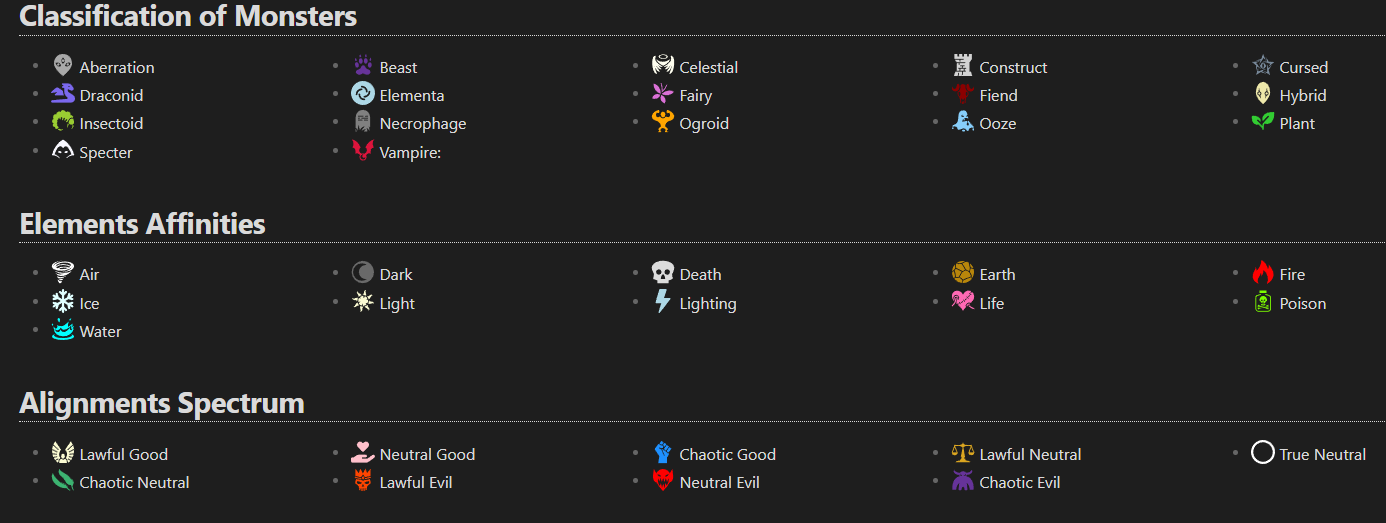This screenshot has height=523, width=1386.
Task: Click the green Poison bottle icon
Action: click(1263, 302)
